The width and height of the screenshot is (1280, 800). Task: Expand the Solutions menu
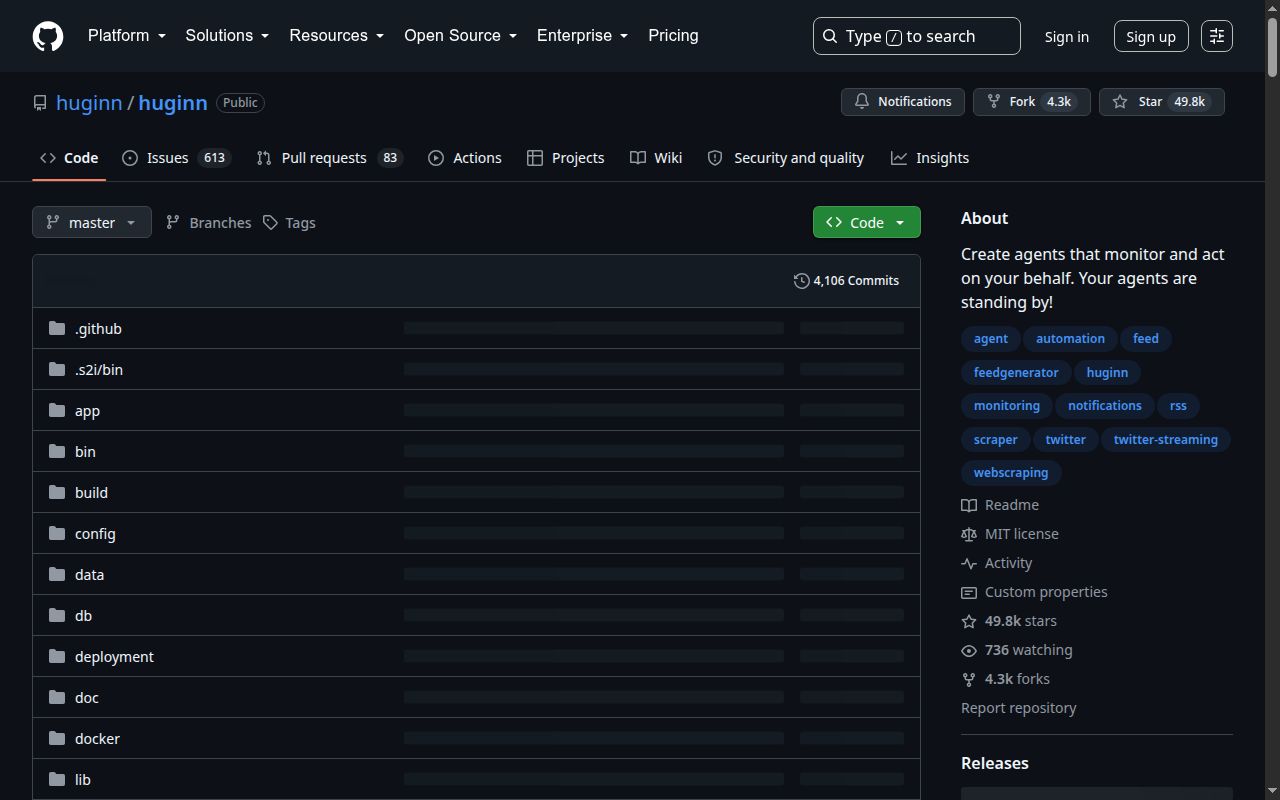click(x=228, y=35)
